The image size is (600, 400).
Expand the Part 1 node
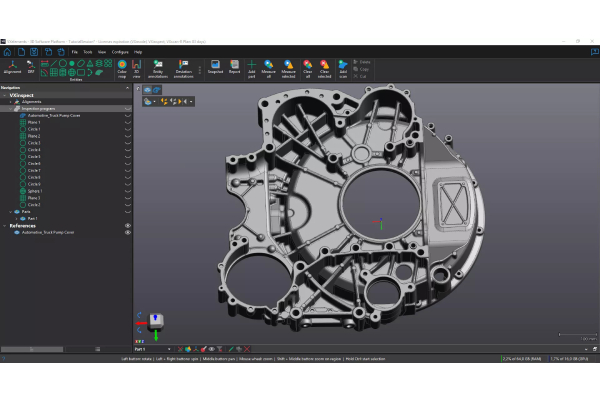16,219
